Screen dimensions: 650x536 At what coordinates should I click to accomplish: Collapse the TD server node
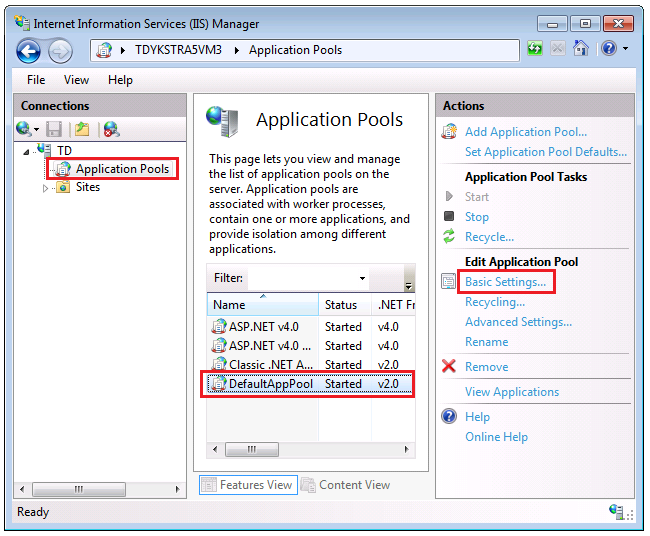click(x=26, y=151)
